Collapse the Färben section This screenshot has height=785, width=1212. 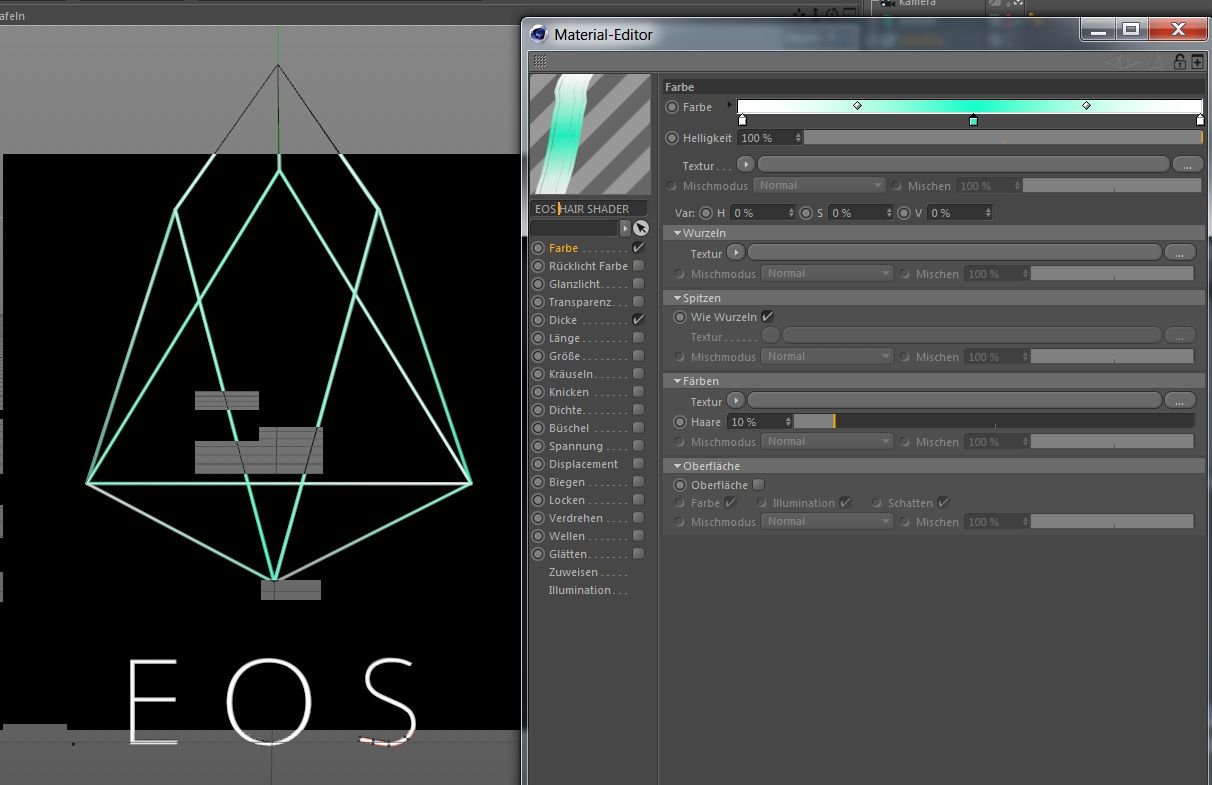click(x=678, y=381)
